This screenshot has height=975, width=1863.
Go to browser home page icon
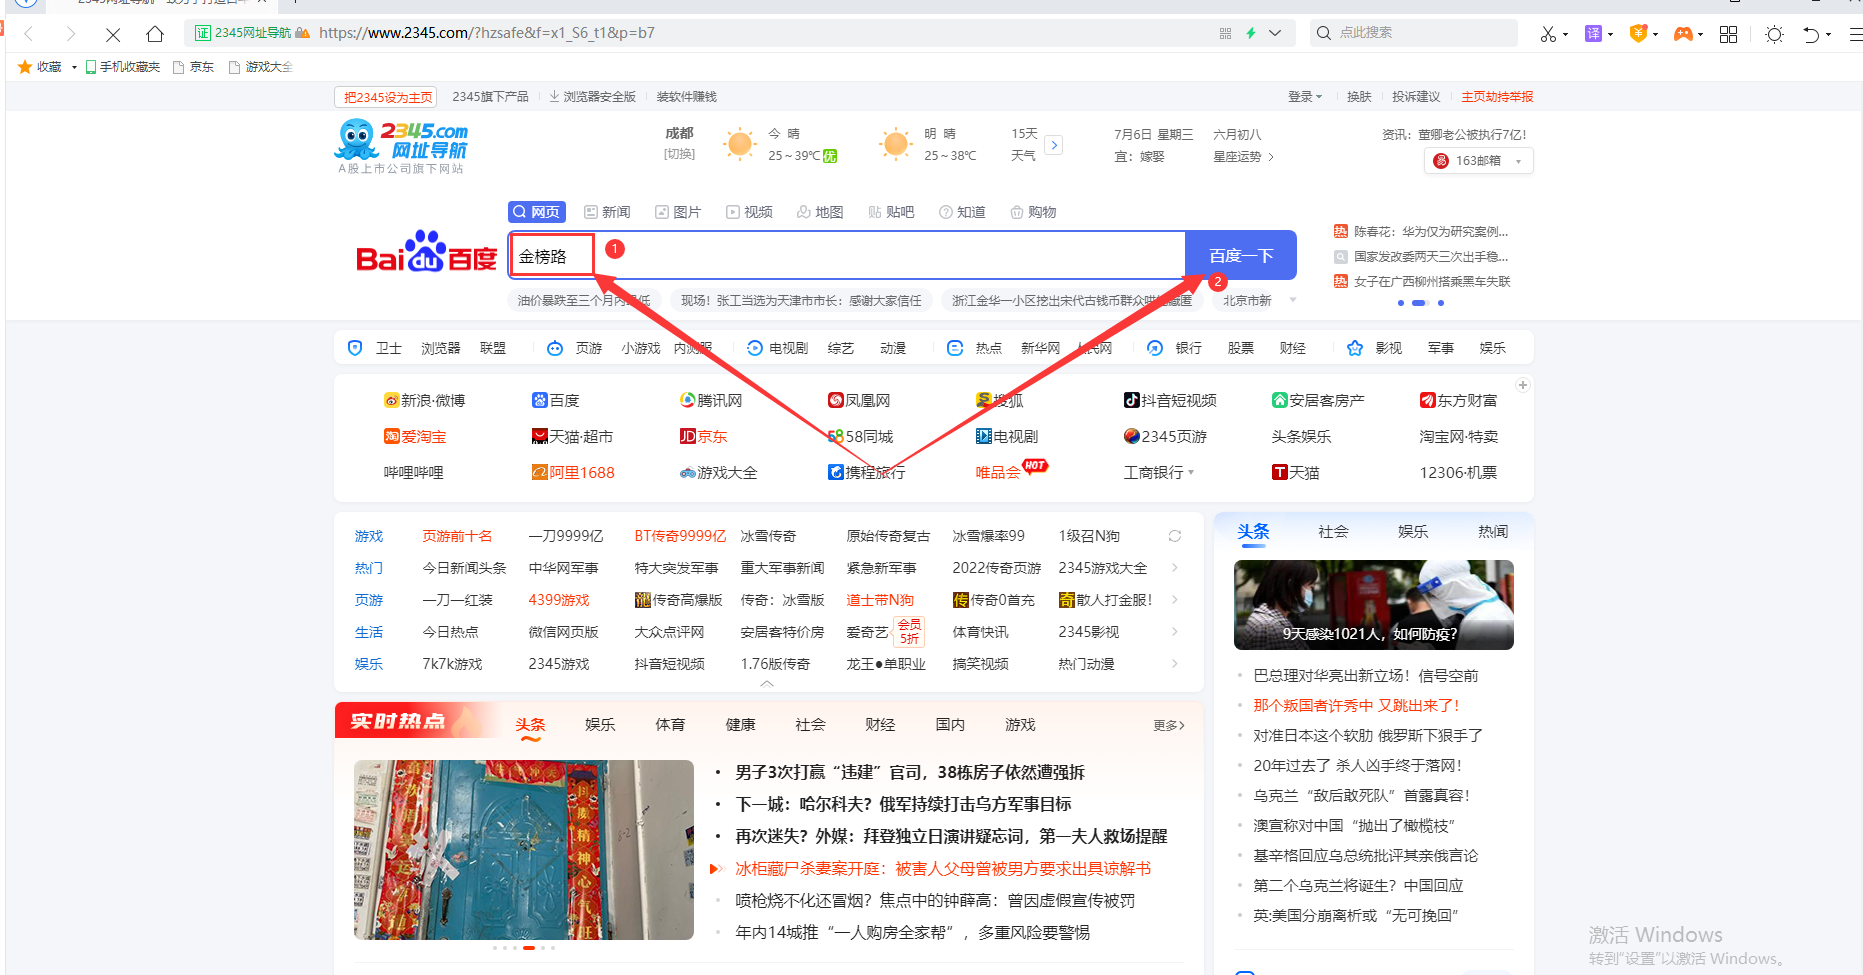(x=155, y=34)
